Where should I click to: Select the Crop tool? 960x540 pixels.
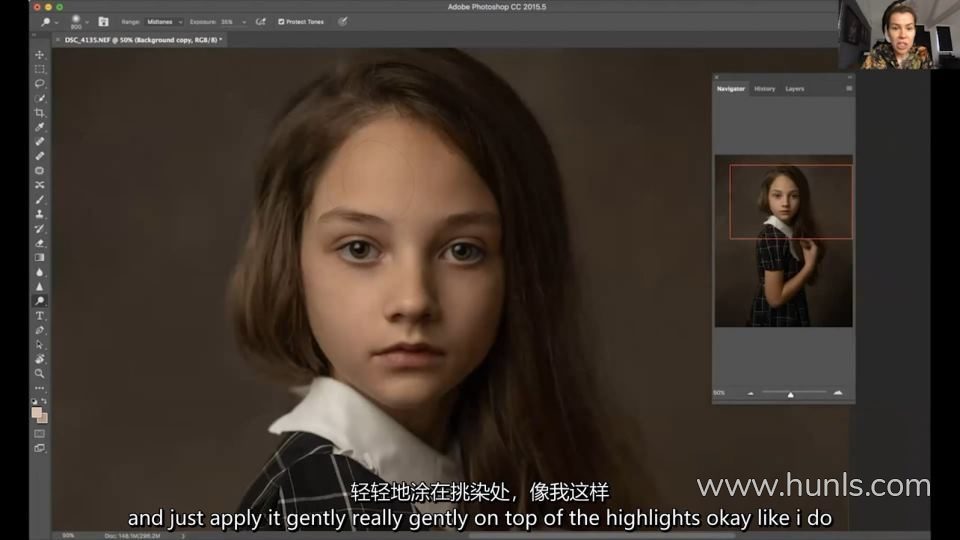(40, 113)
